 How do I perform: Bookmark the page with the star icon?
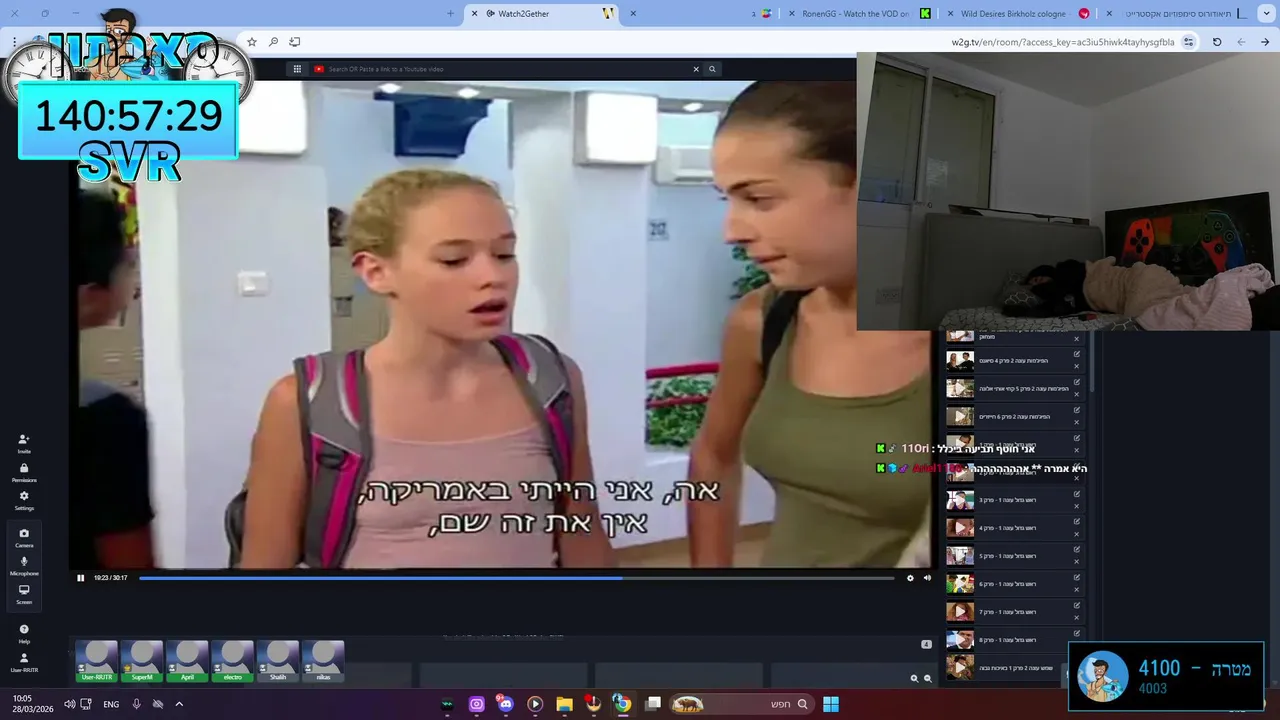click(x=251, y=42)
